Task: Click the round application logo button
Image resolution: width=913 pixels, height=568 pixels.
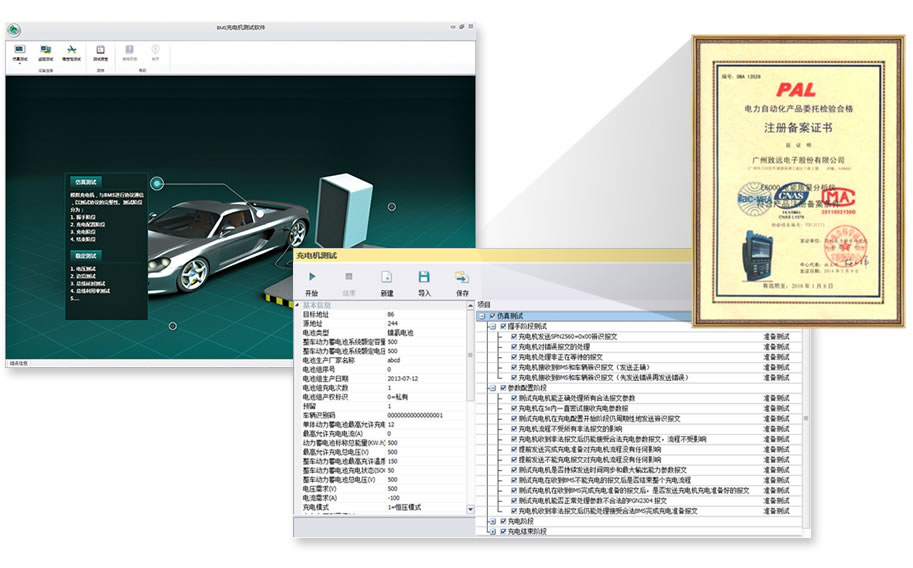Action: tap(14, 30)
